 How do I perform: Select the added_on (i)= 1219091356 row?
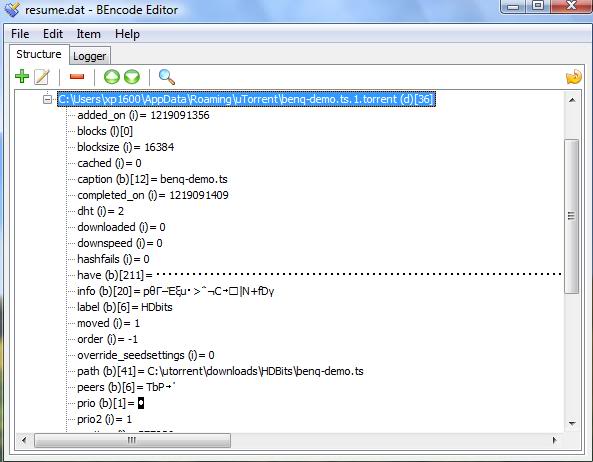coord(143,115)
